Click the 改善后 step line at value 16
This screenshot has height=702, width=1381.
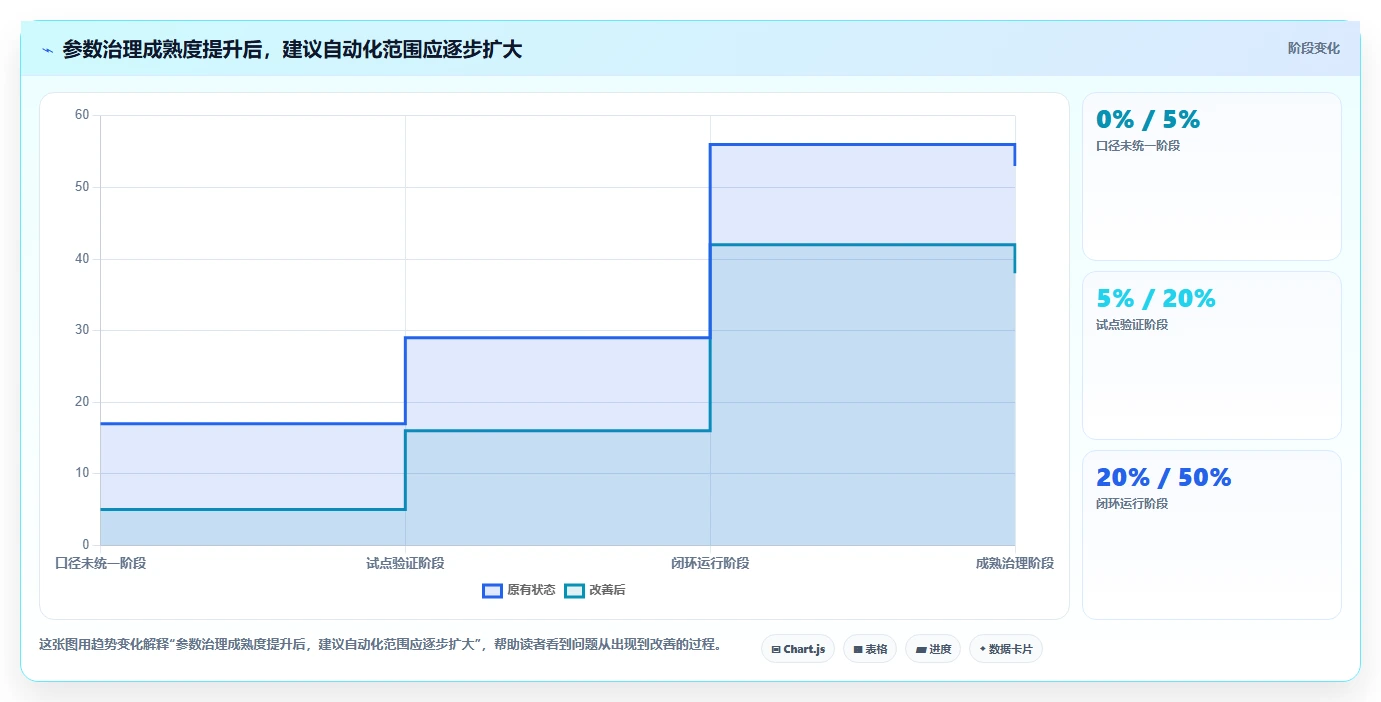(x=557, y=430)
